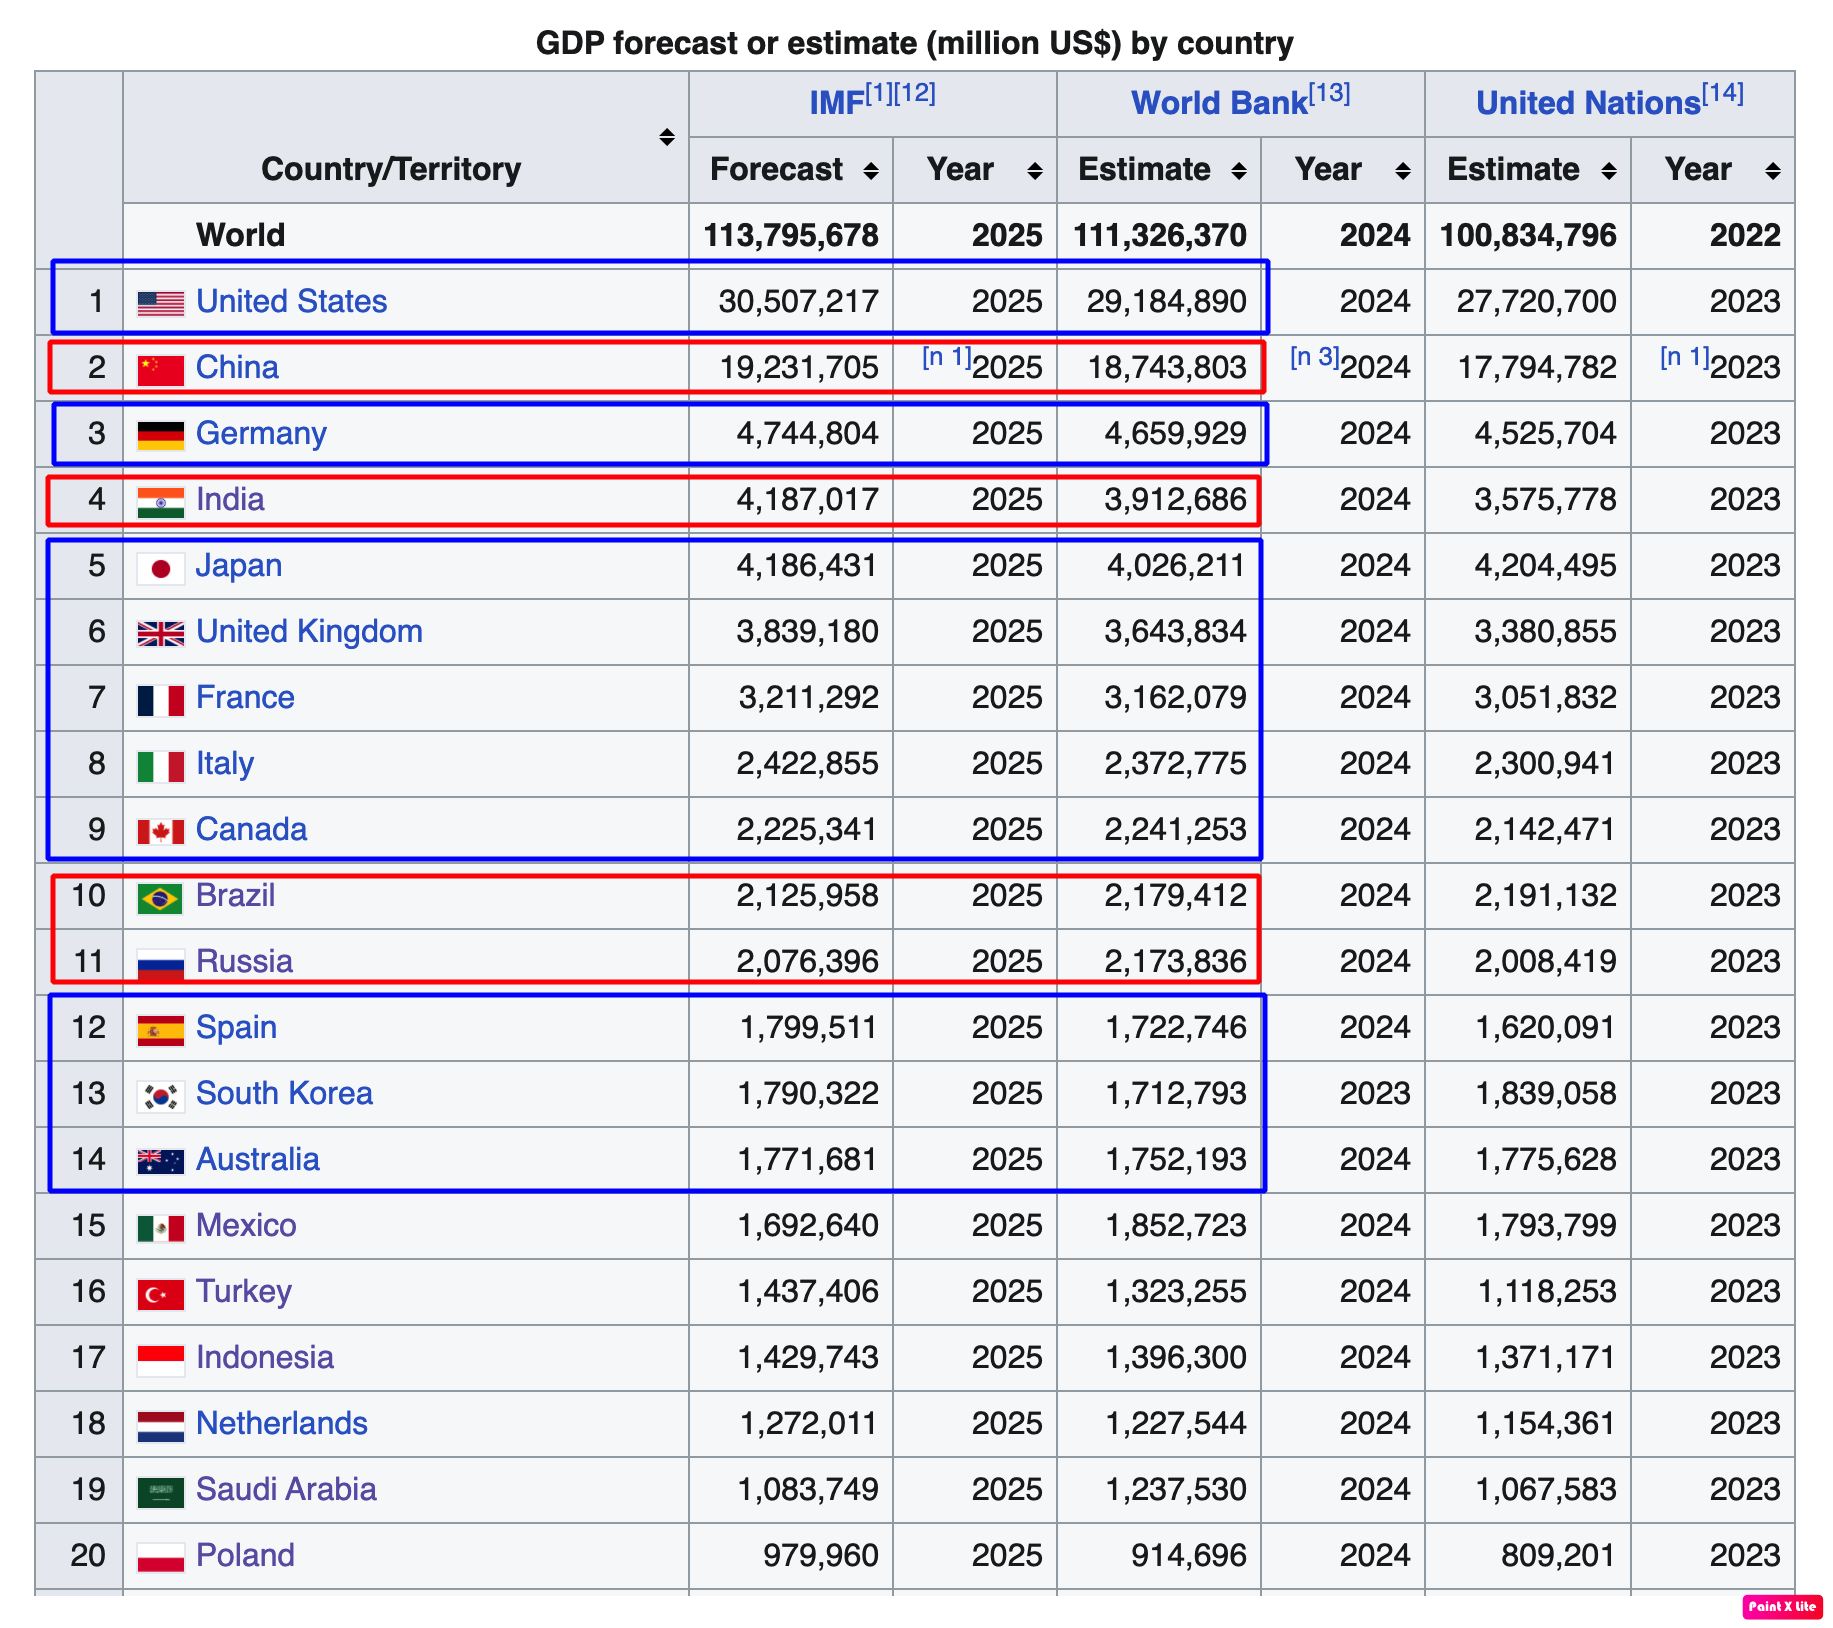Click the Japan flag icon
Image resolution: width=1833 pixels, height=1628 pixels.
pyautogui.click(x=160, y=568)
